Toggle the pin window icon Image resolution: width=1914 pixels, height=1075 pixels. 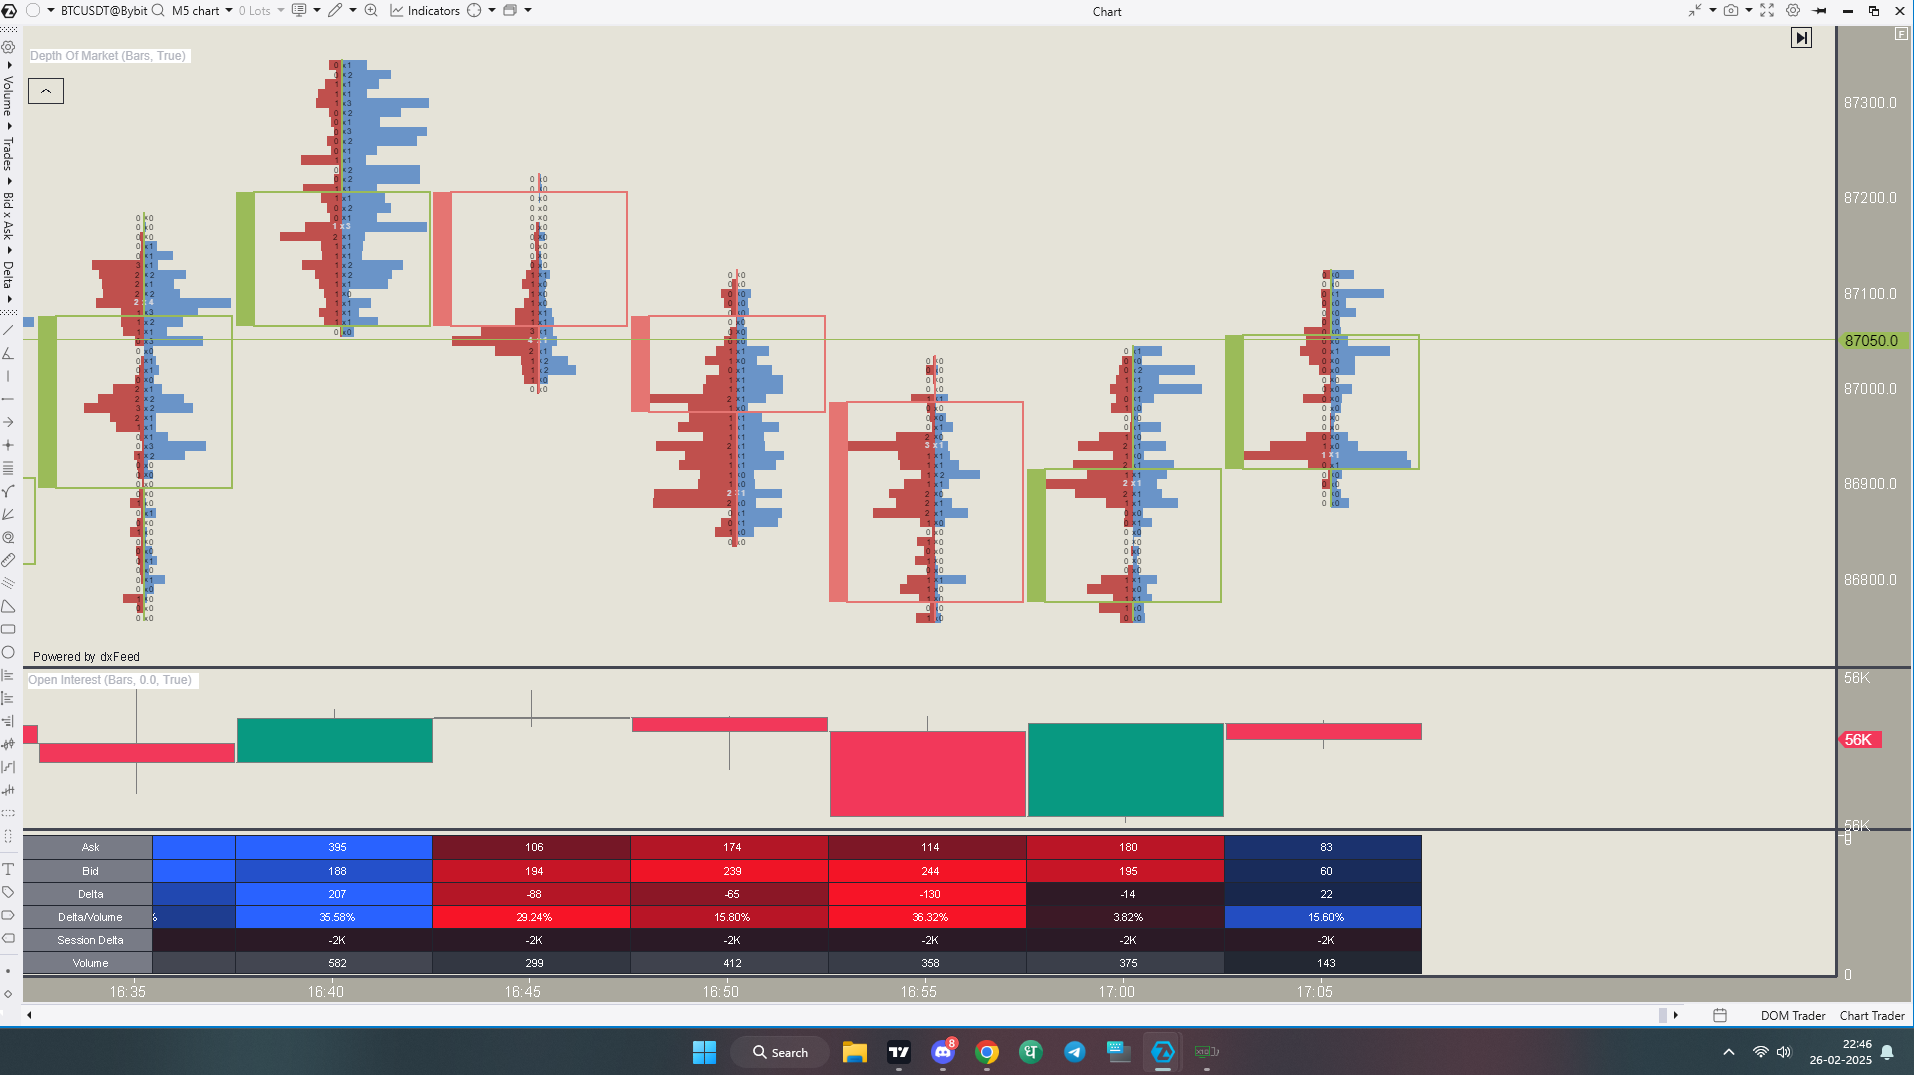[1820, 11]
